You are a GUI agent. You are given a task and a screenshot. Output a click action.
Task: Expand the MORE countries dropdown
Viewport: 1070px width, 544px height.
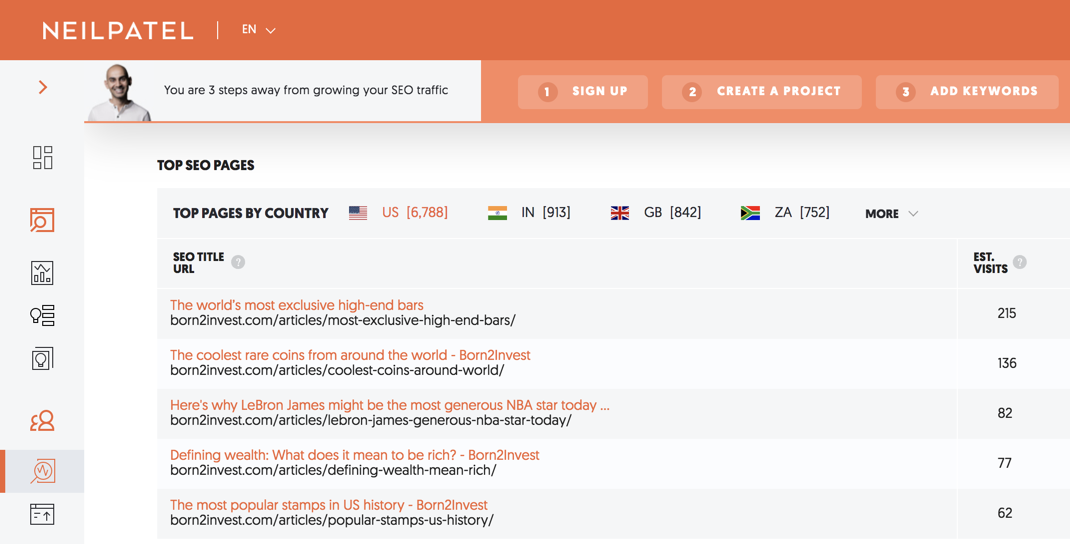(x=891, y=214)
